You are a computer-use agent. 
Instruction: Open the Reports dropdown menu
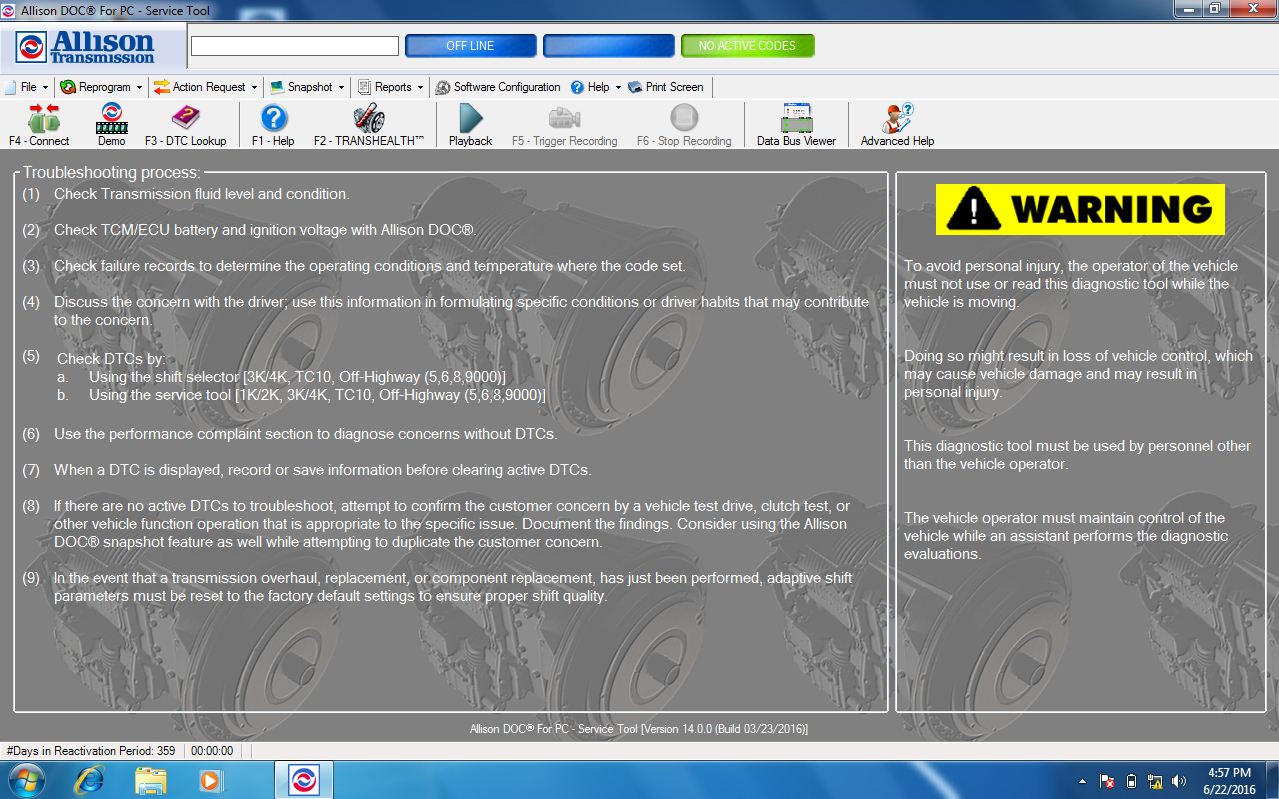pos(390,87)
